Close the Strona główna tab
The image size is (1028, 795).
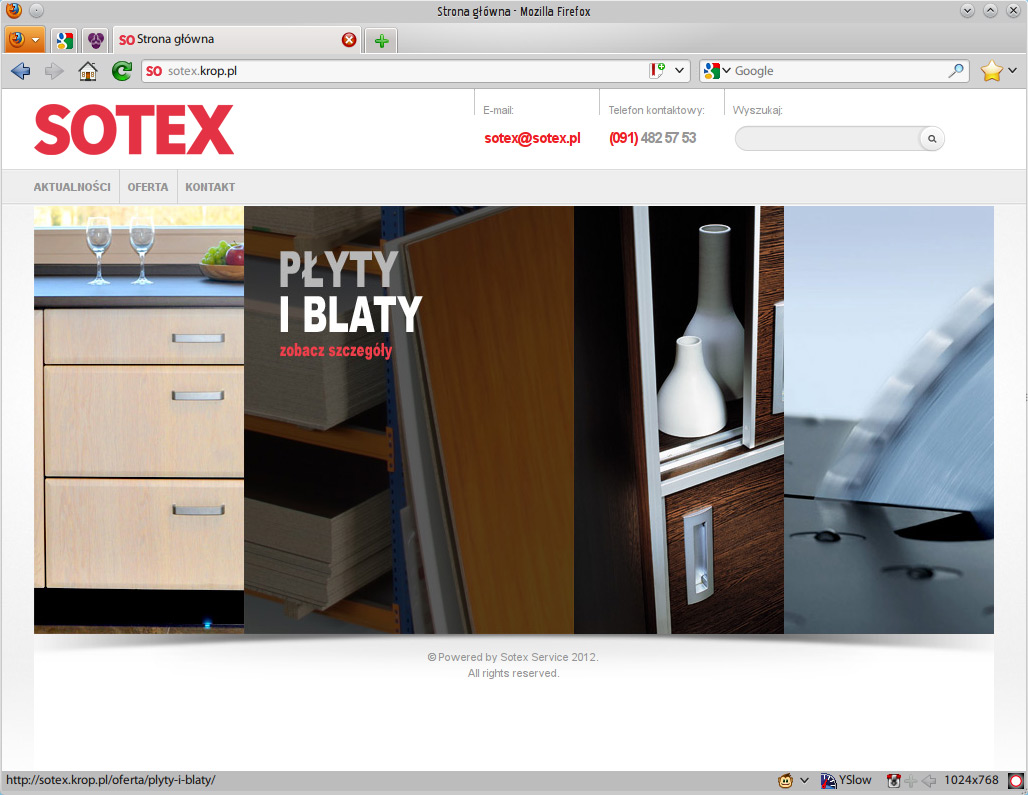pyautogui.click(x=349, y=40)
